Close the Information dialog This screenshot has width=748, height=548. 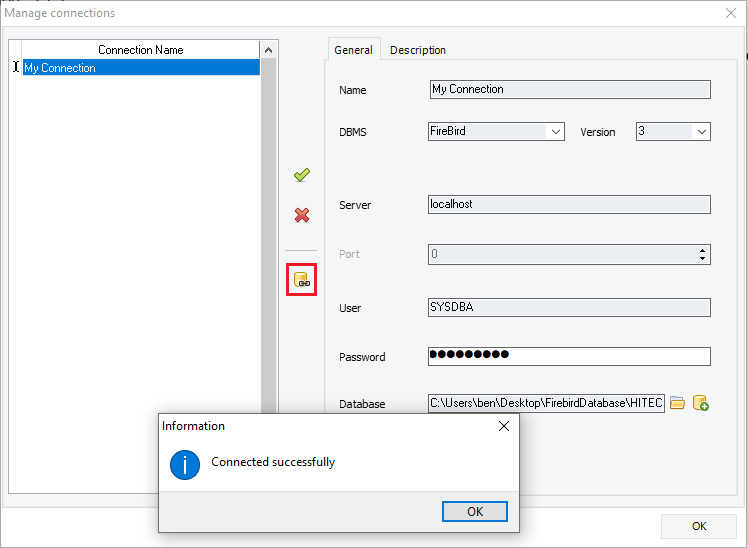[x=504, y=426]
